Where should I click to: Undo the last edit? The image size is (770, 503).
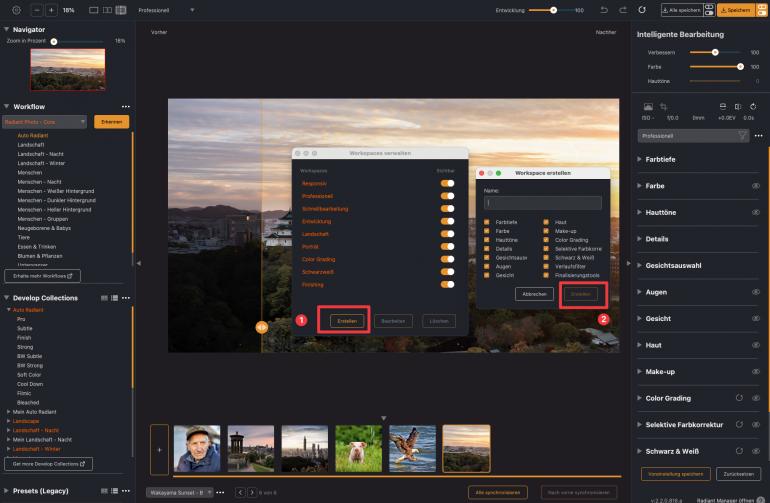(x=604, y=10)
